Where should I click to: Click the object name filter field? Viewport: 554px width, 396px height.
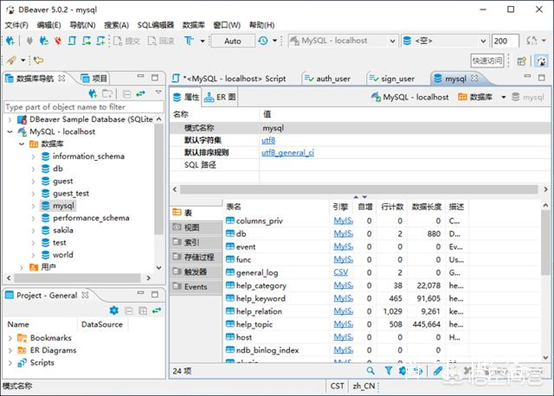tap(84, 107)
